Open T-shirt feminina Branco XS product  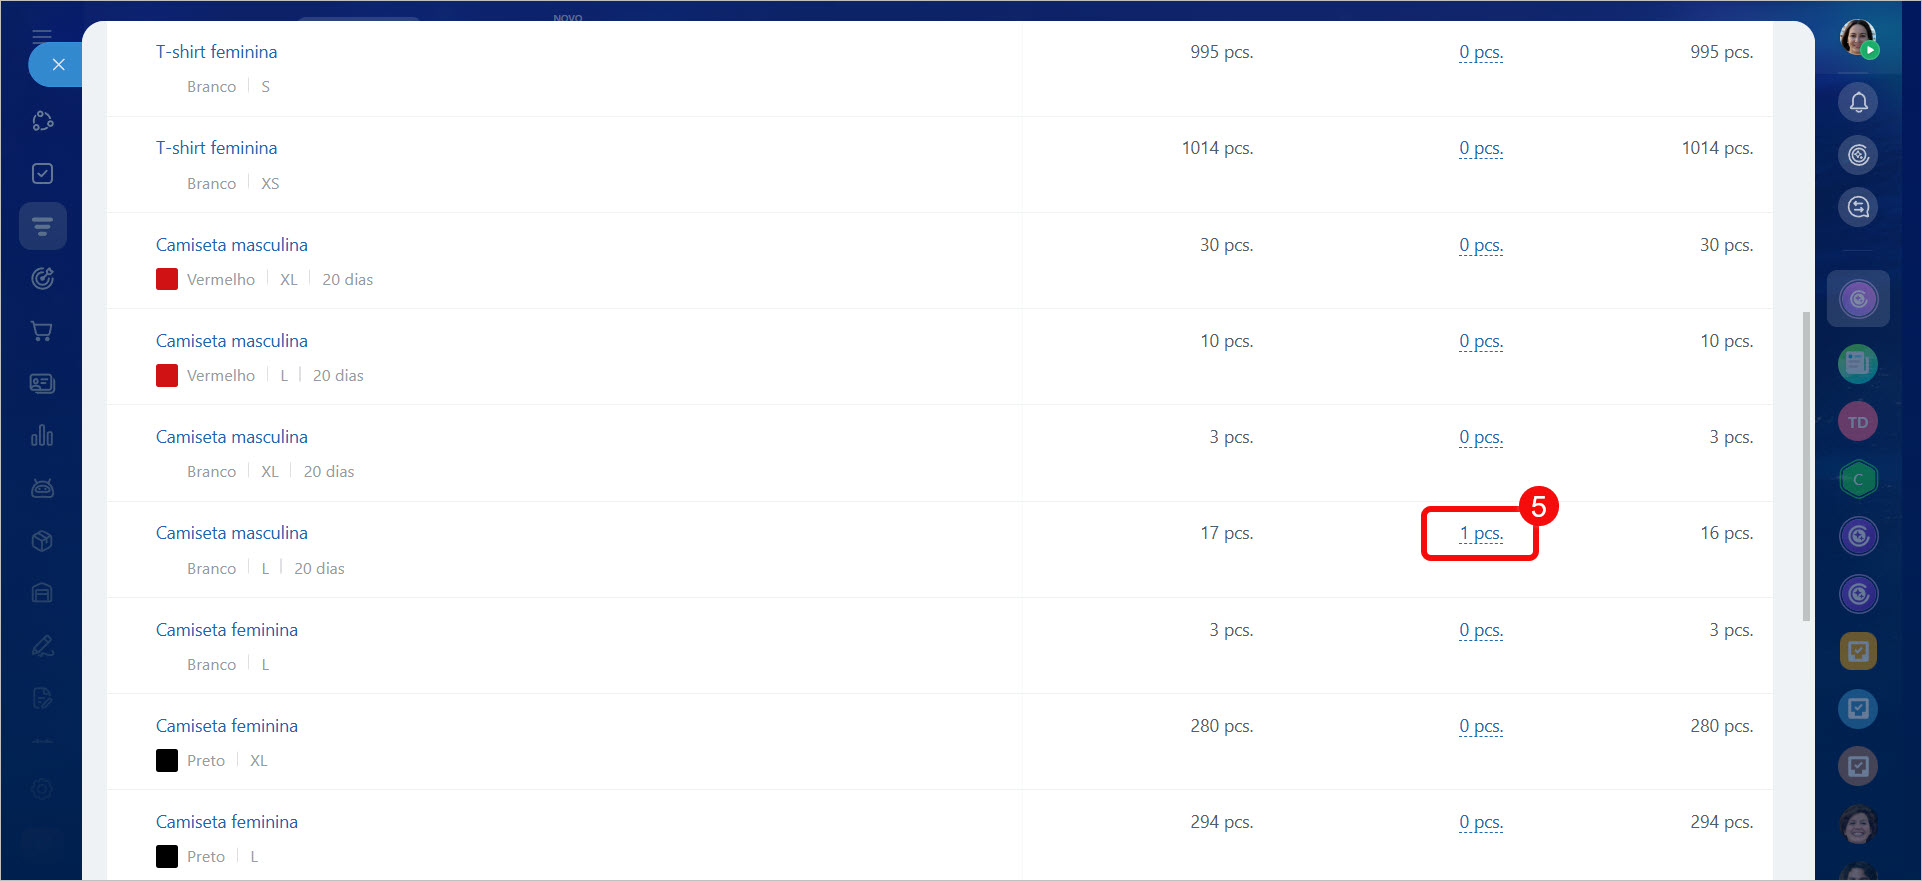point(217,148)
